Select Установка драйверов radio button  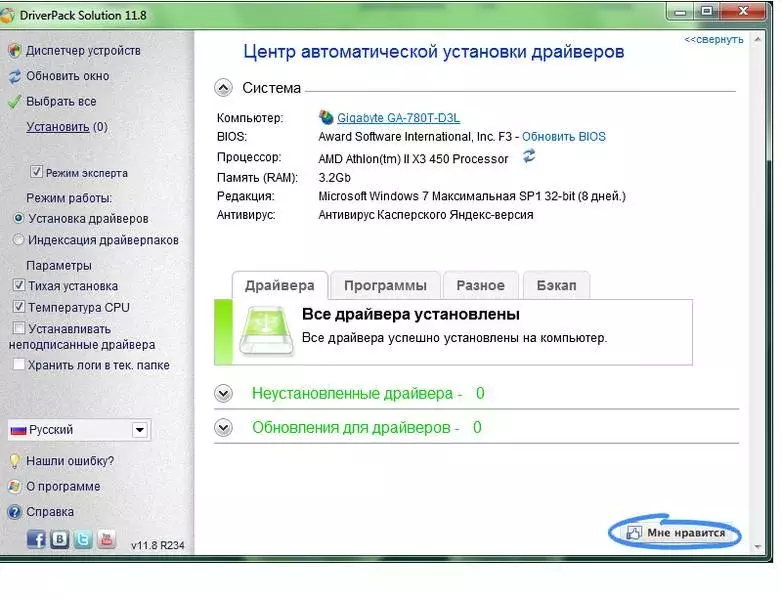pos(18,218)
